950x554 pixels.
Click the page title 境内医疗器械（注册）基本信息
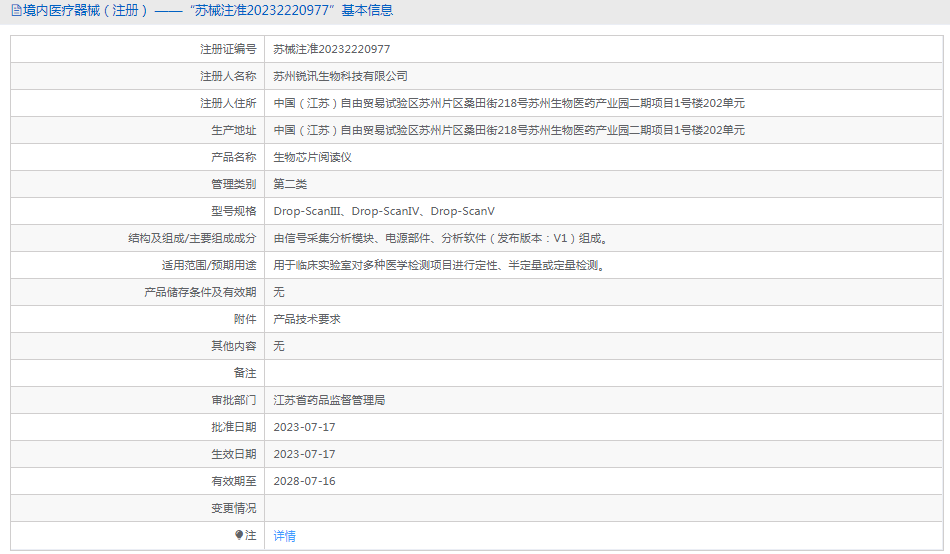click(x=207, y=10)
